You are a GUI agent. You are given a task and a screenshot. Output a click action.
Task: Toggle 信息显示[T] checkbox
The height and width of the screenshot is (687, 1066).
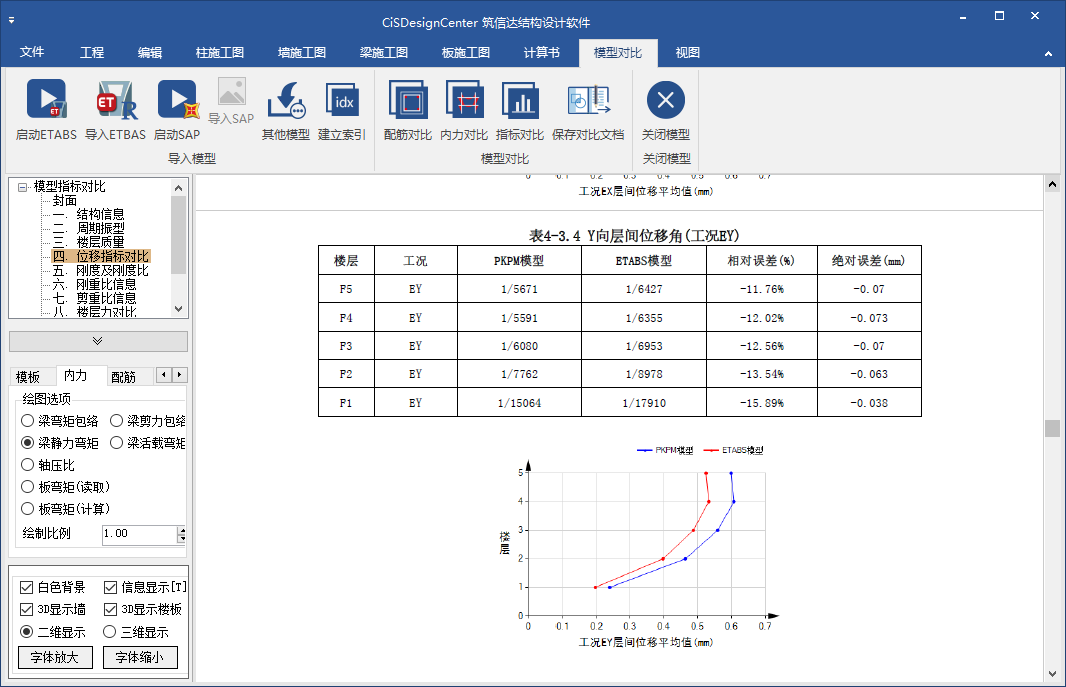click(145, 588)
